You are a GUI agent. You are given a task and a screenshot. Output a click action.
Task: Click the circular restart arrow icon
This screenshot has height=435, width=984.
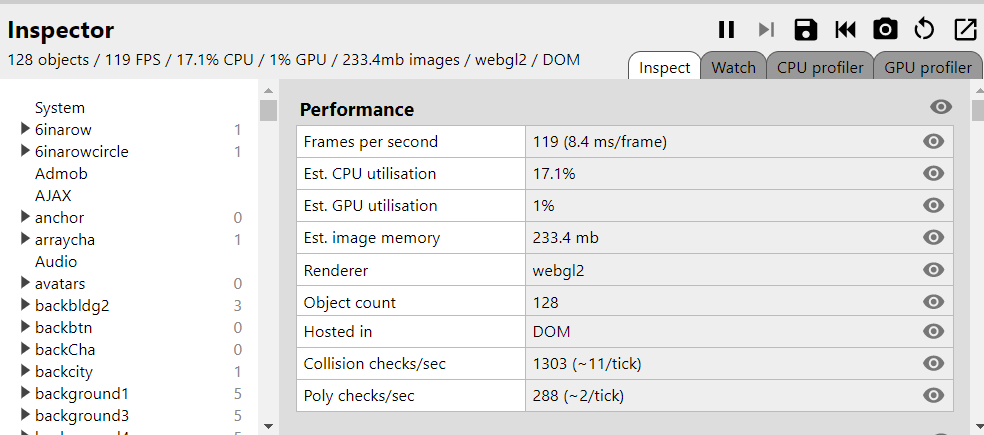tap(924, 30)
